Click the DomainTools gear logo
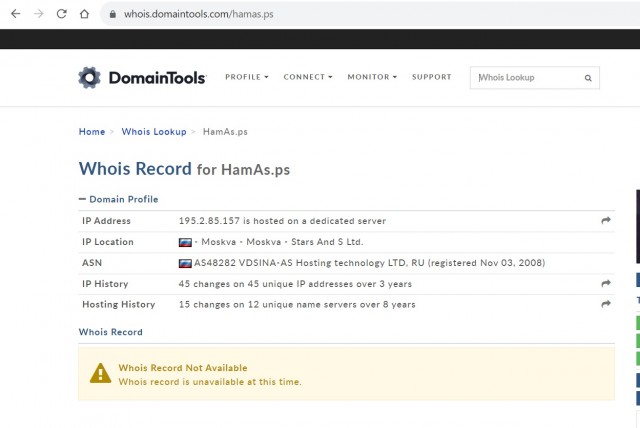The width and height of the screenshot is (640, 428). [89, 78]
